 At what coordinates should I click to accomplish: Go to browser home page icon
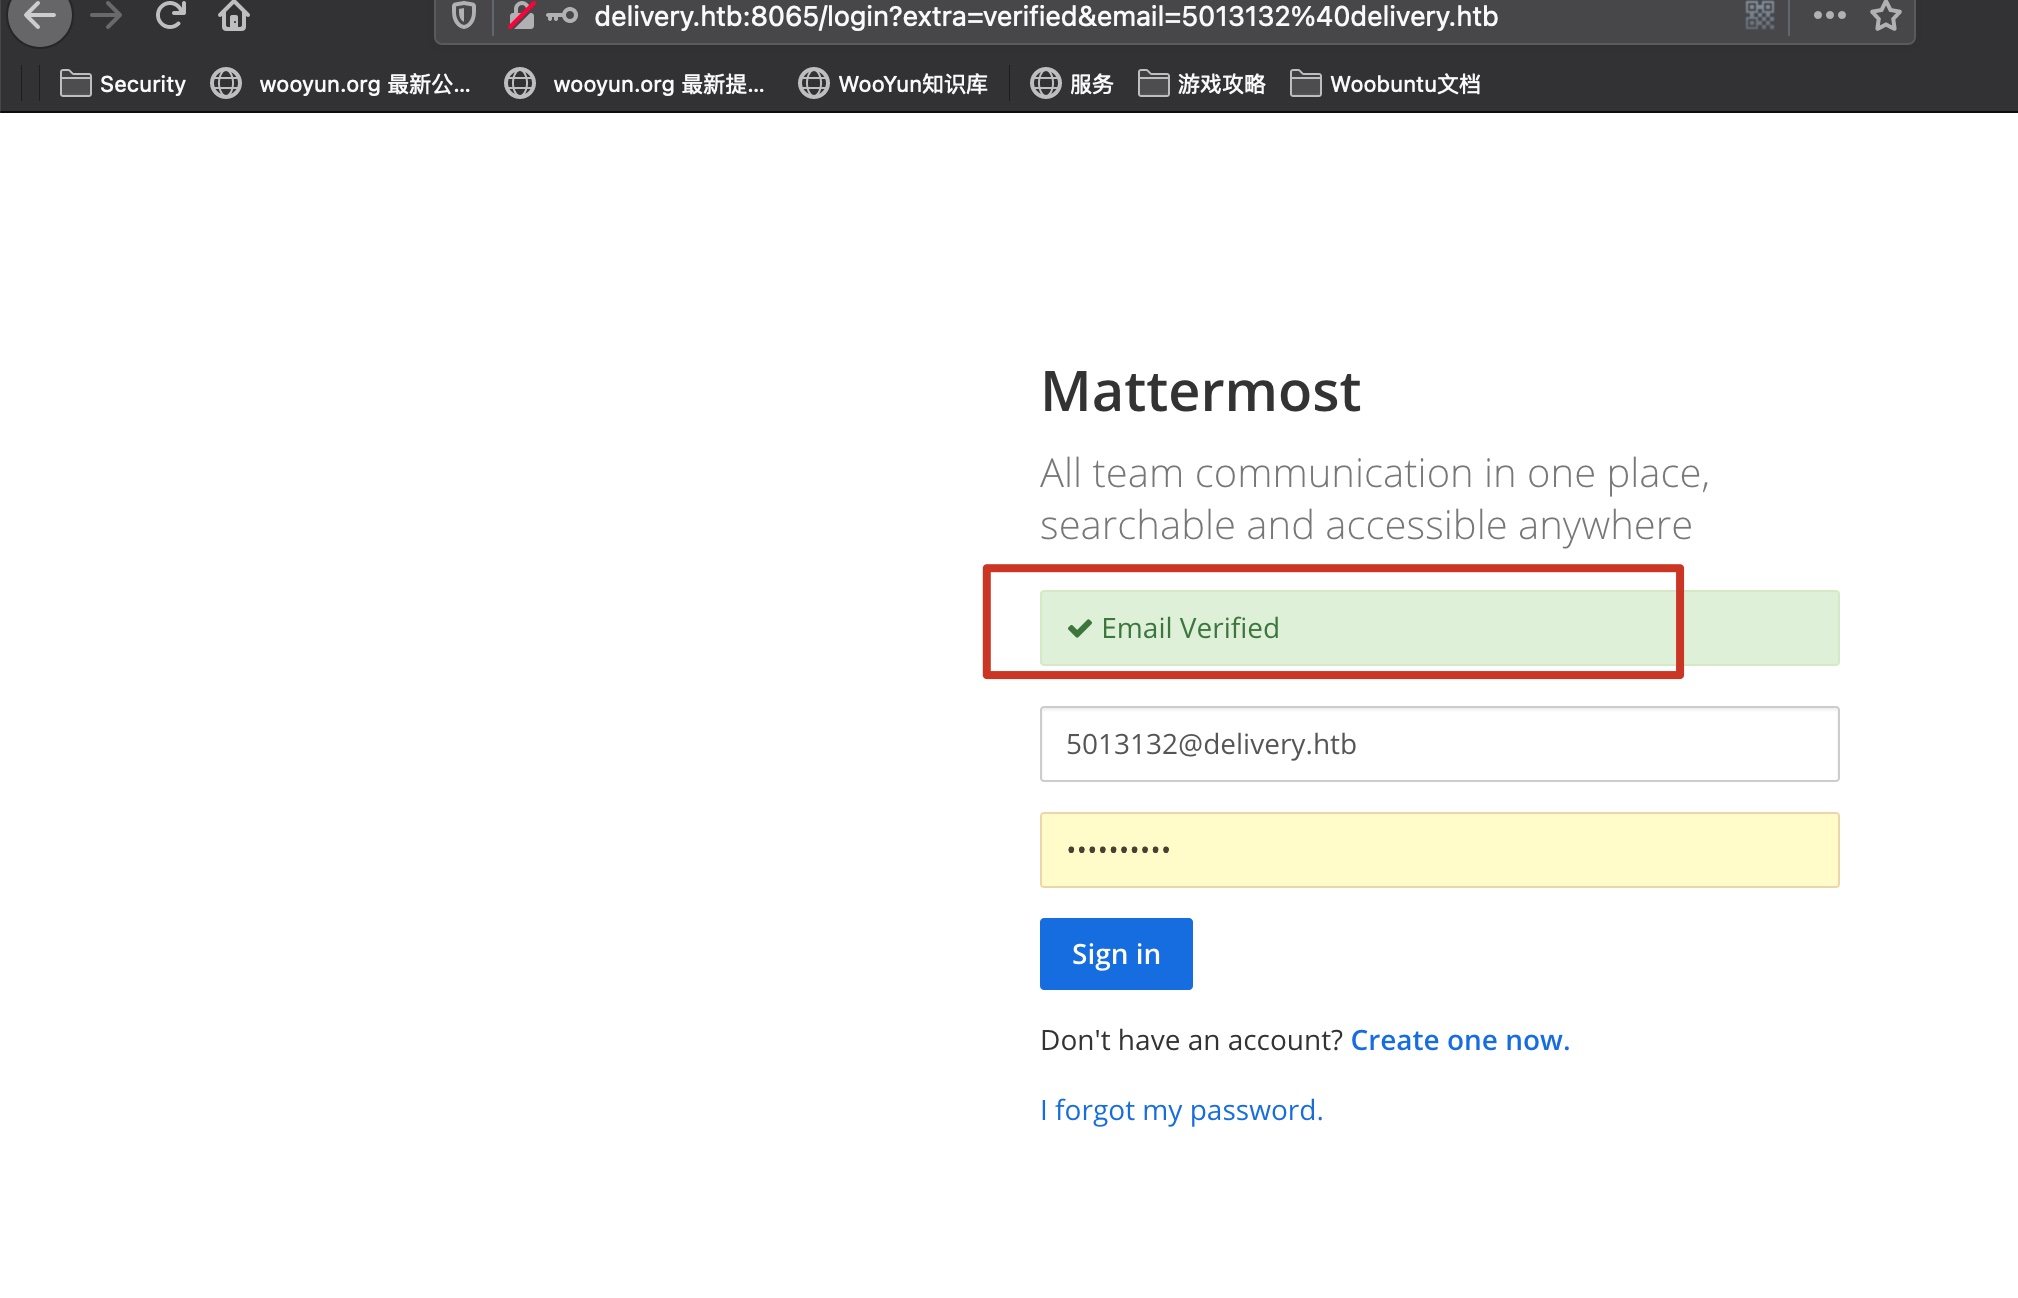tap(234, 16)
